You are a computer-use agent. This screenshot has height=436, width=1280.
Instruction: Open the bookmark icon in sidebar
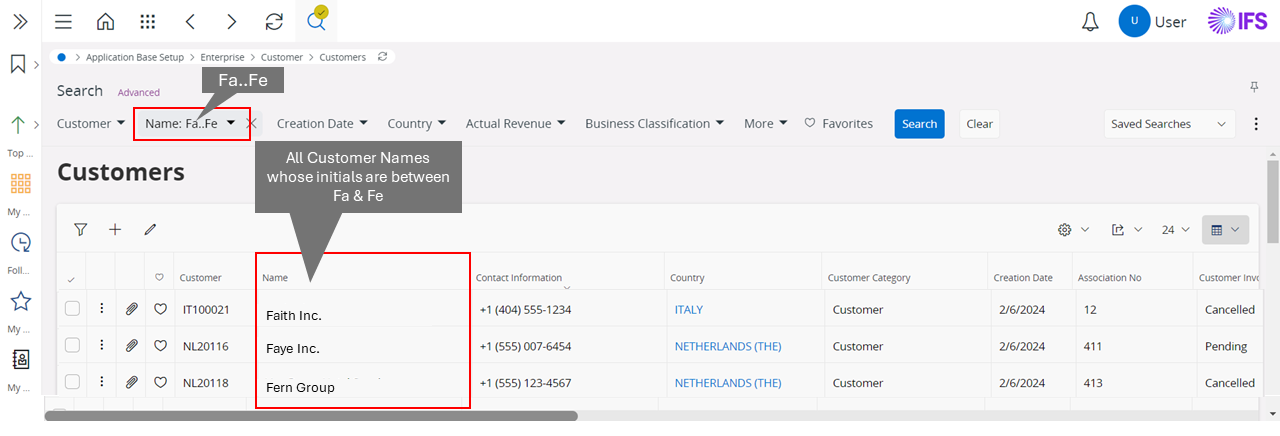18,64
